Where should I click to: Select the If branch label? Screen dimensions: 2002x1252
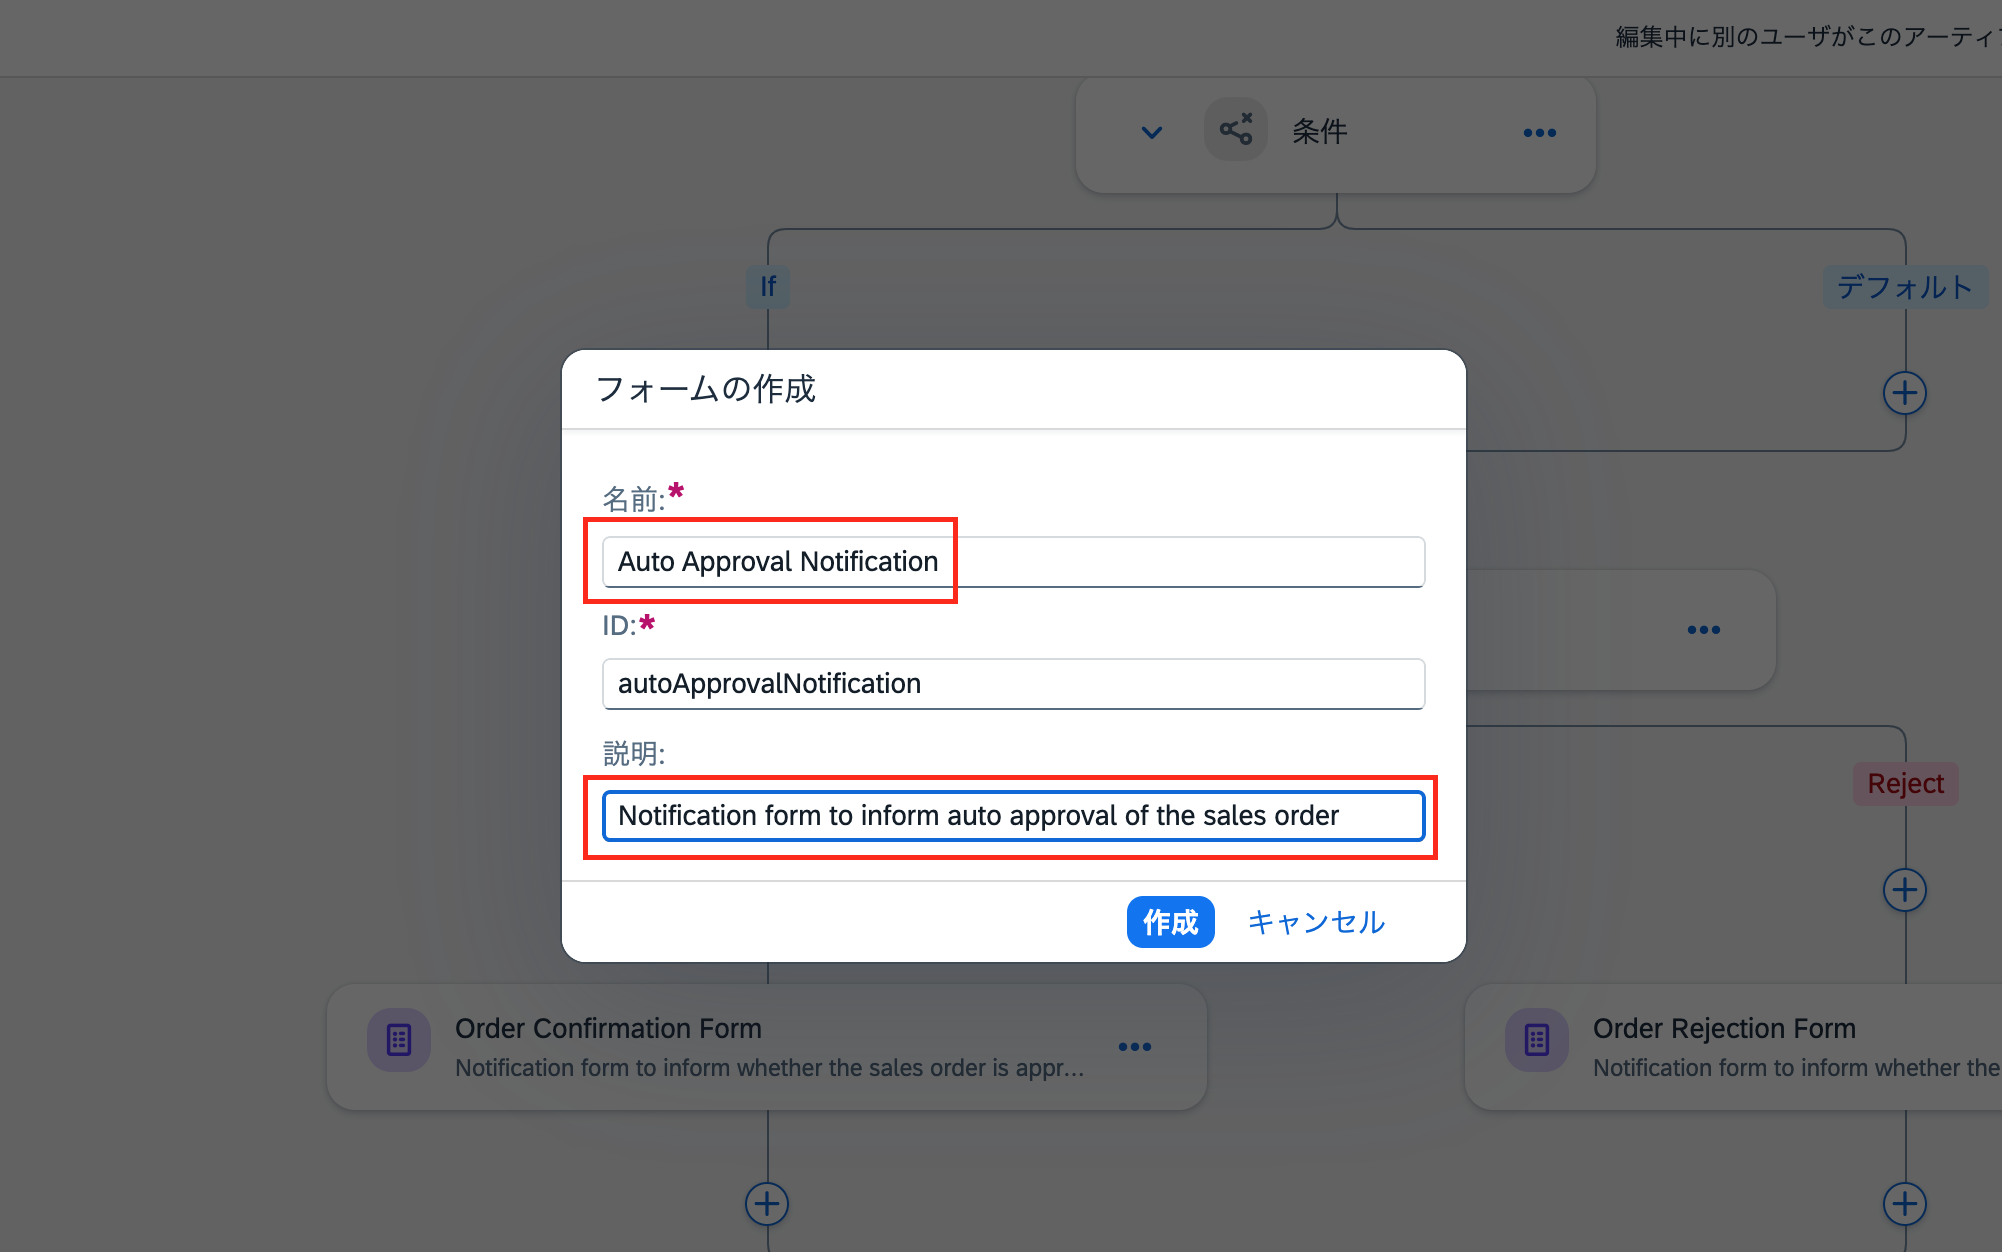[767, 287]
